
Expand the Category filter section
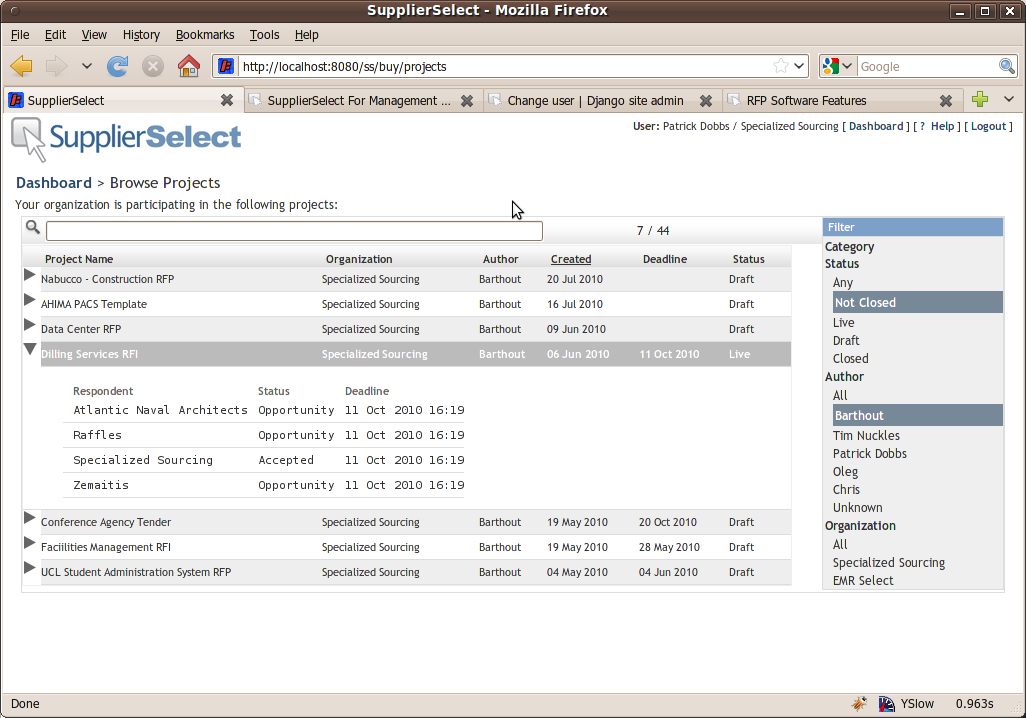[849, 247]
